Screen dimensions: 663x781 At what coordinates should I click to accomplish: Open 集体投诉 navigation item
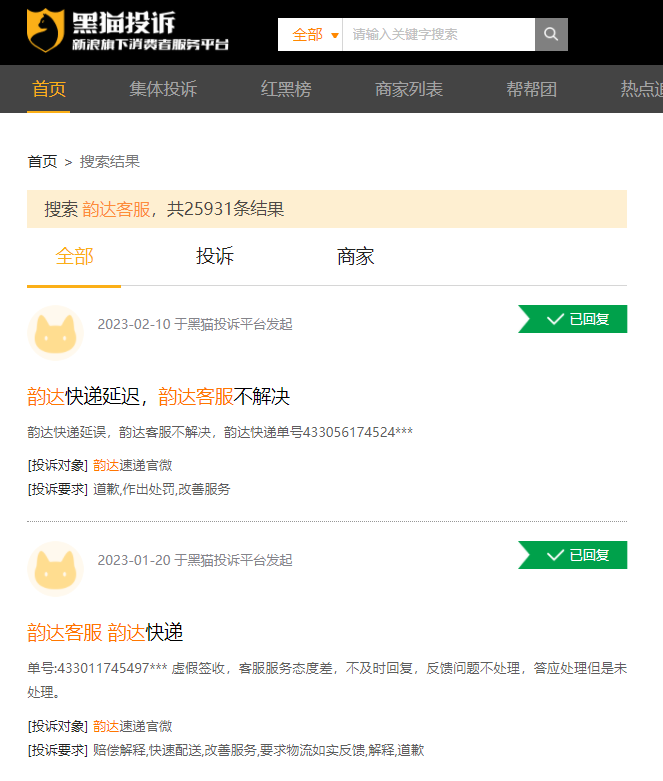point(163,89)
